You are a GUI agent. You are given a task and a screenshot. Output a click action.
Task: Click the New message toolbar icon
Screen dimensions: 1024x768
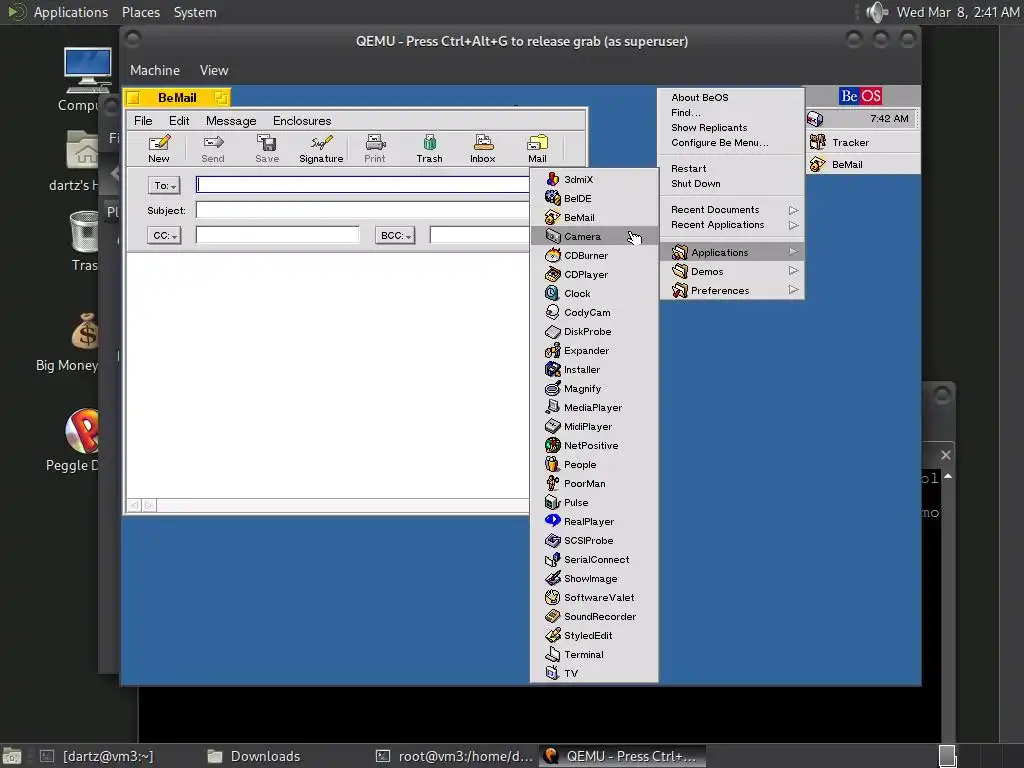(159, 148)
